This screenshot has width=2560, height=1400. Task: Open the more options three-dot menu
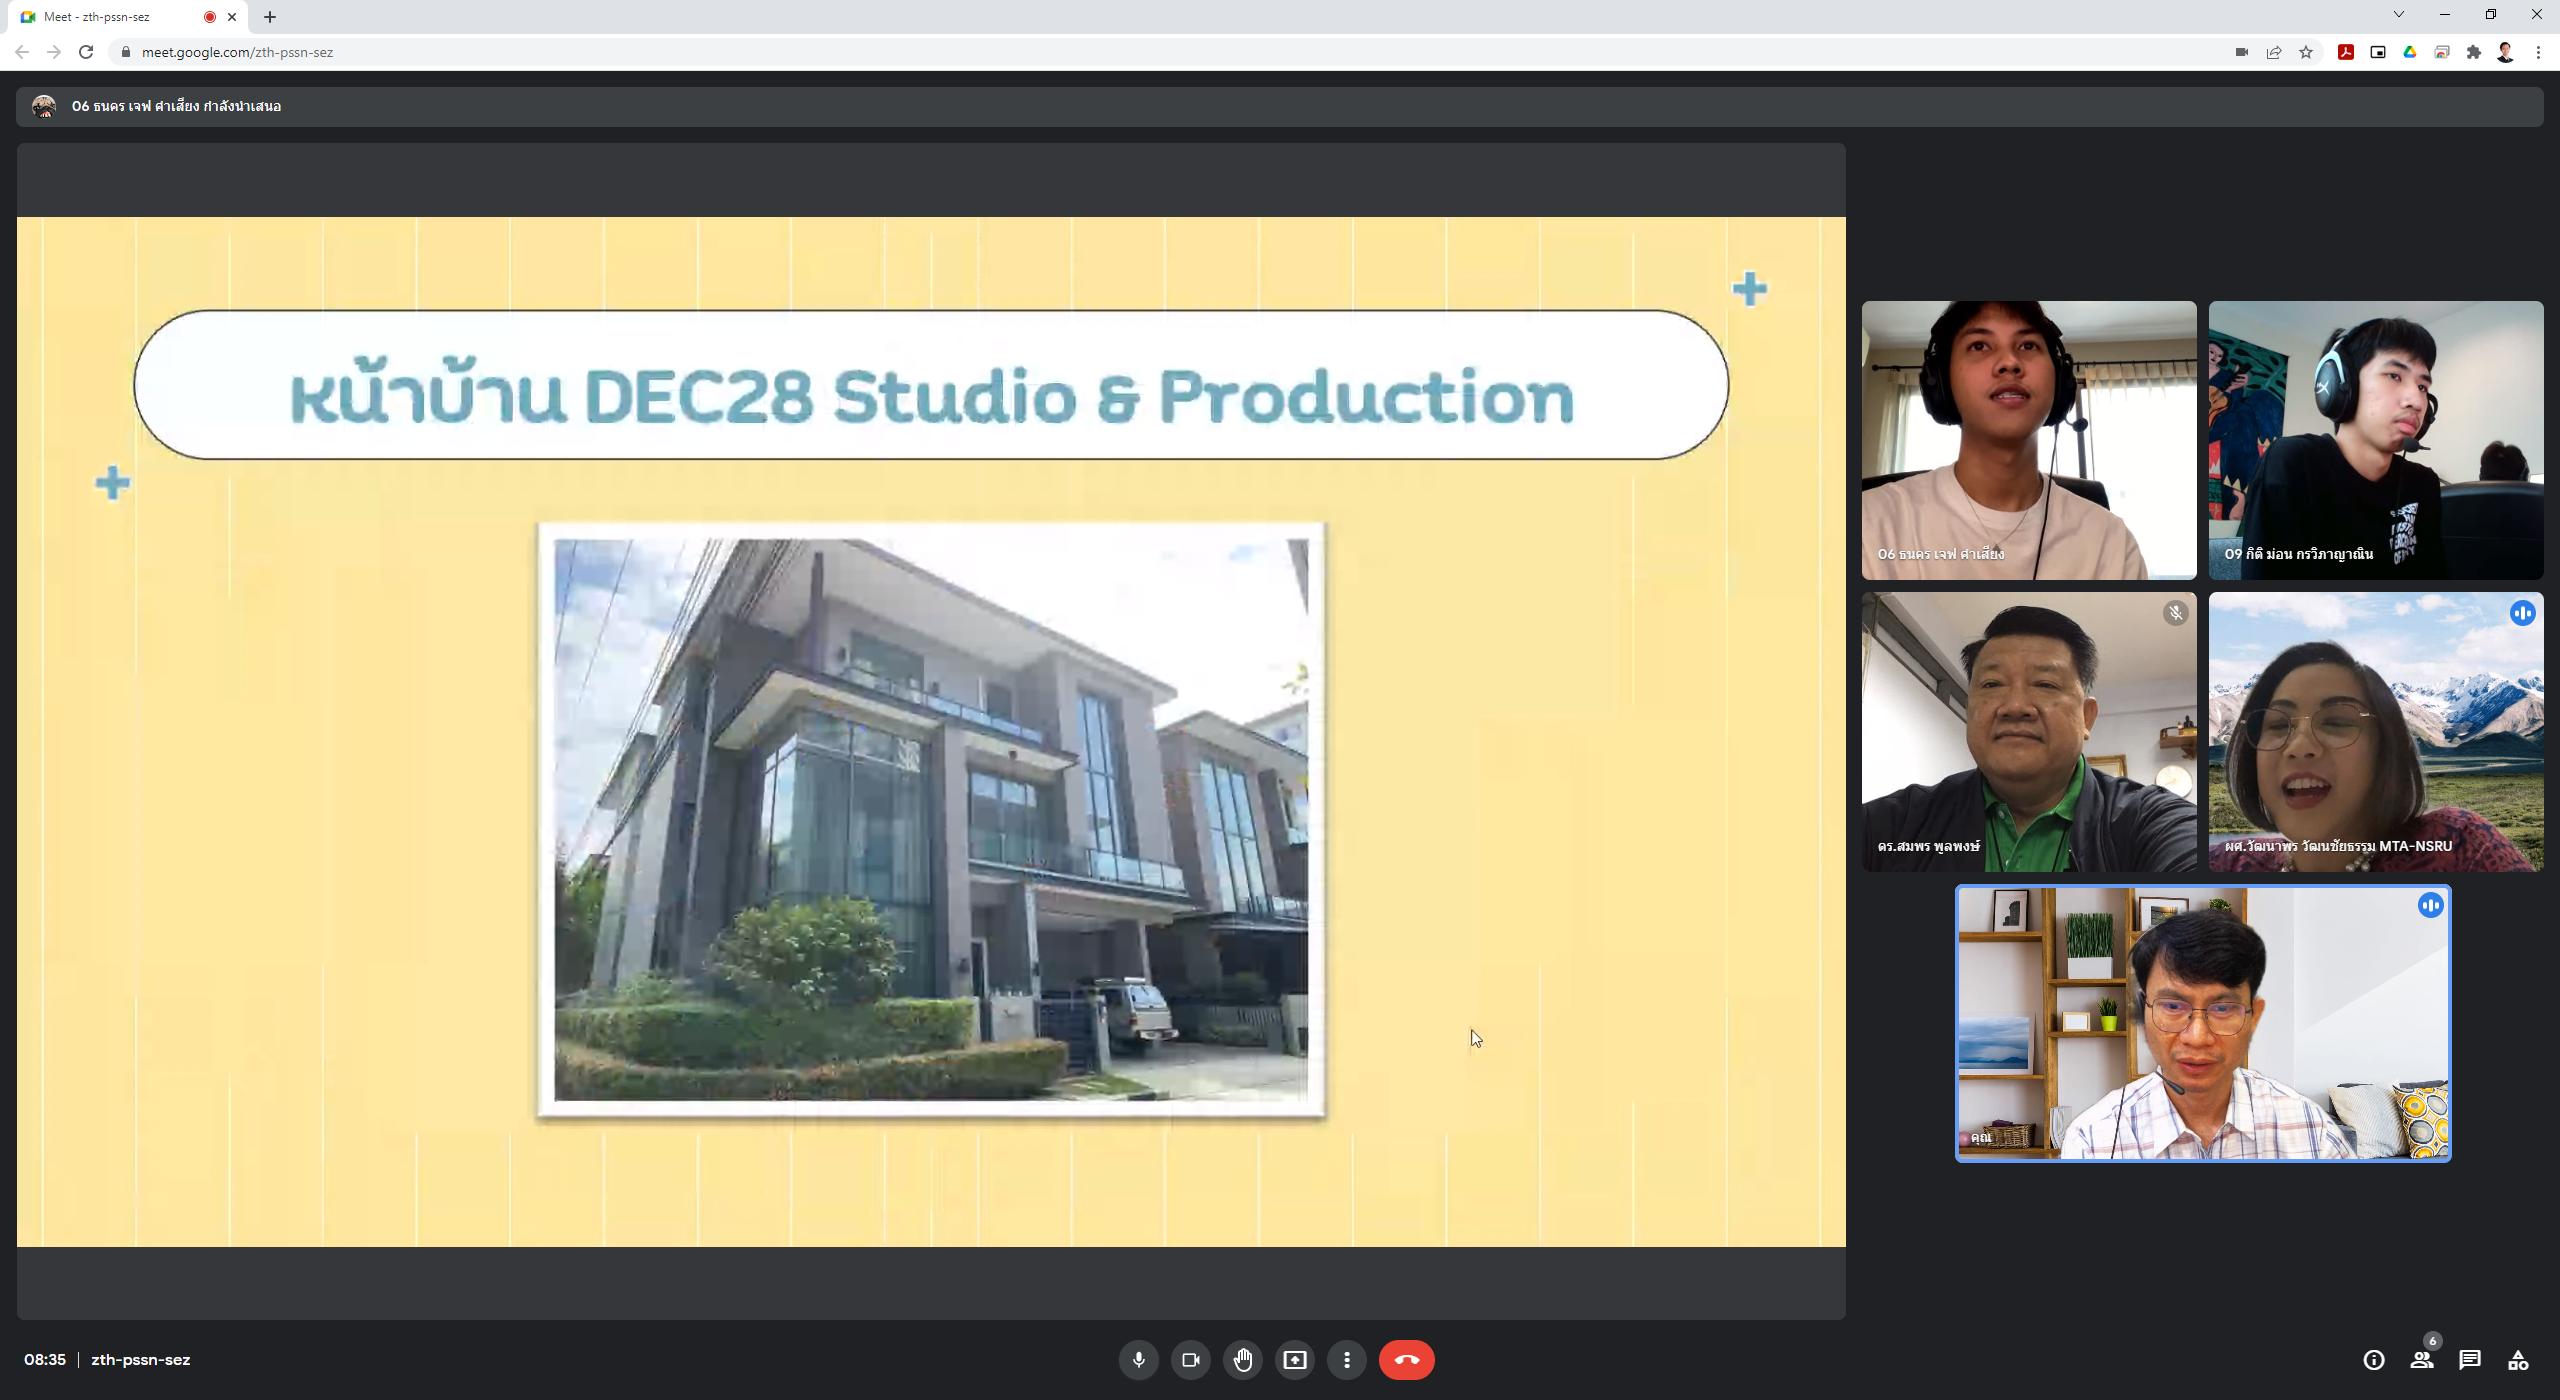pyautogui.click(x=1346, y=1360)
